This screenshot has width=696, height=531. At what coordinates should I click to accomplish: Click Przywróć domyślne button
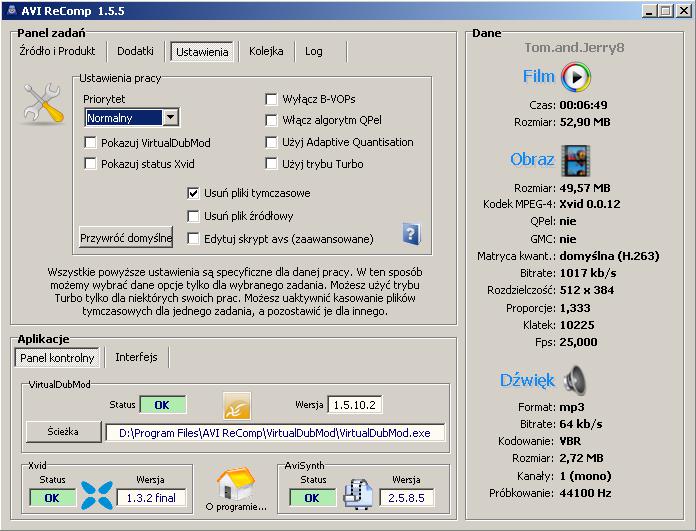coord(126,238)
